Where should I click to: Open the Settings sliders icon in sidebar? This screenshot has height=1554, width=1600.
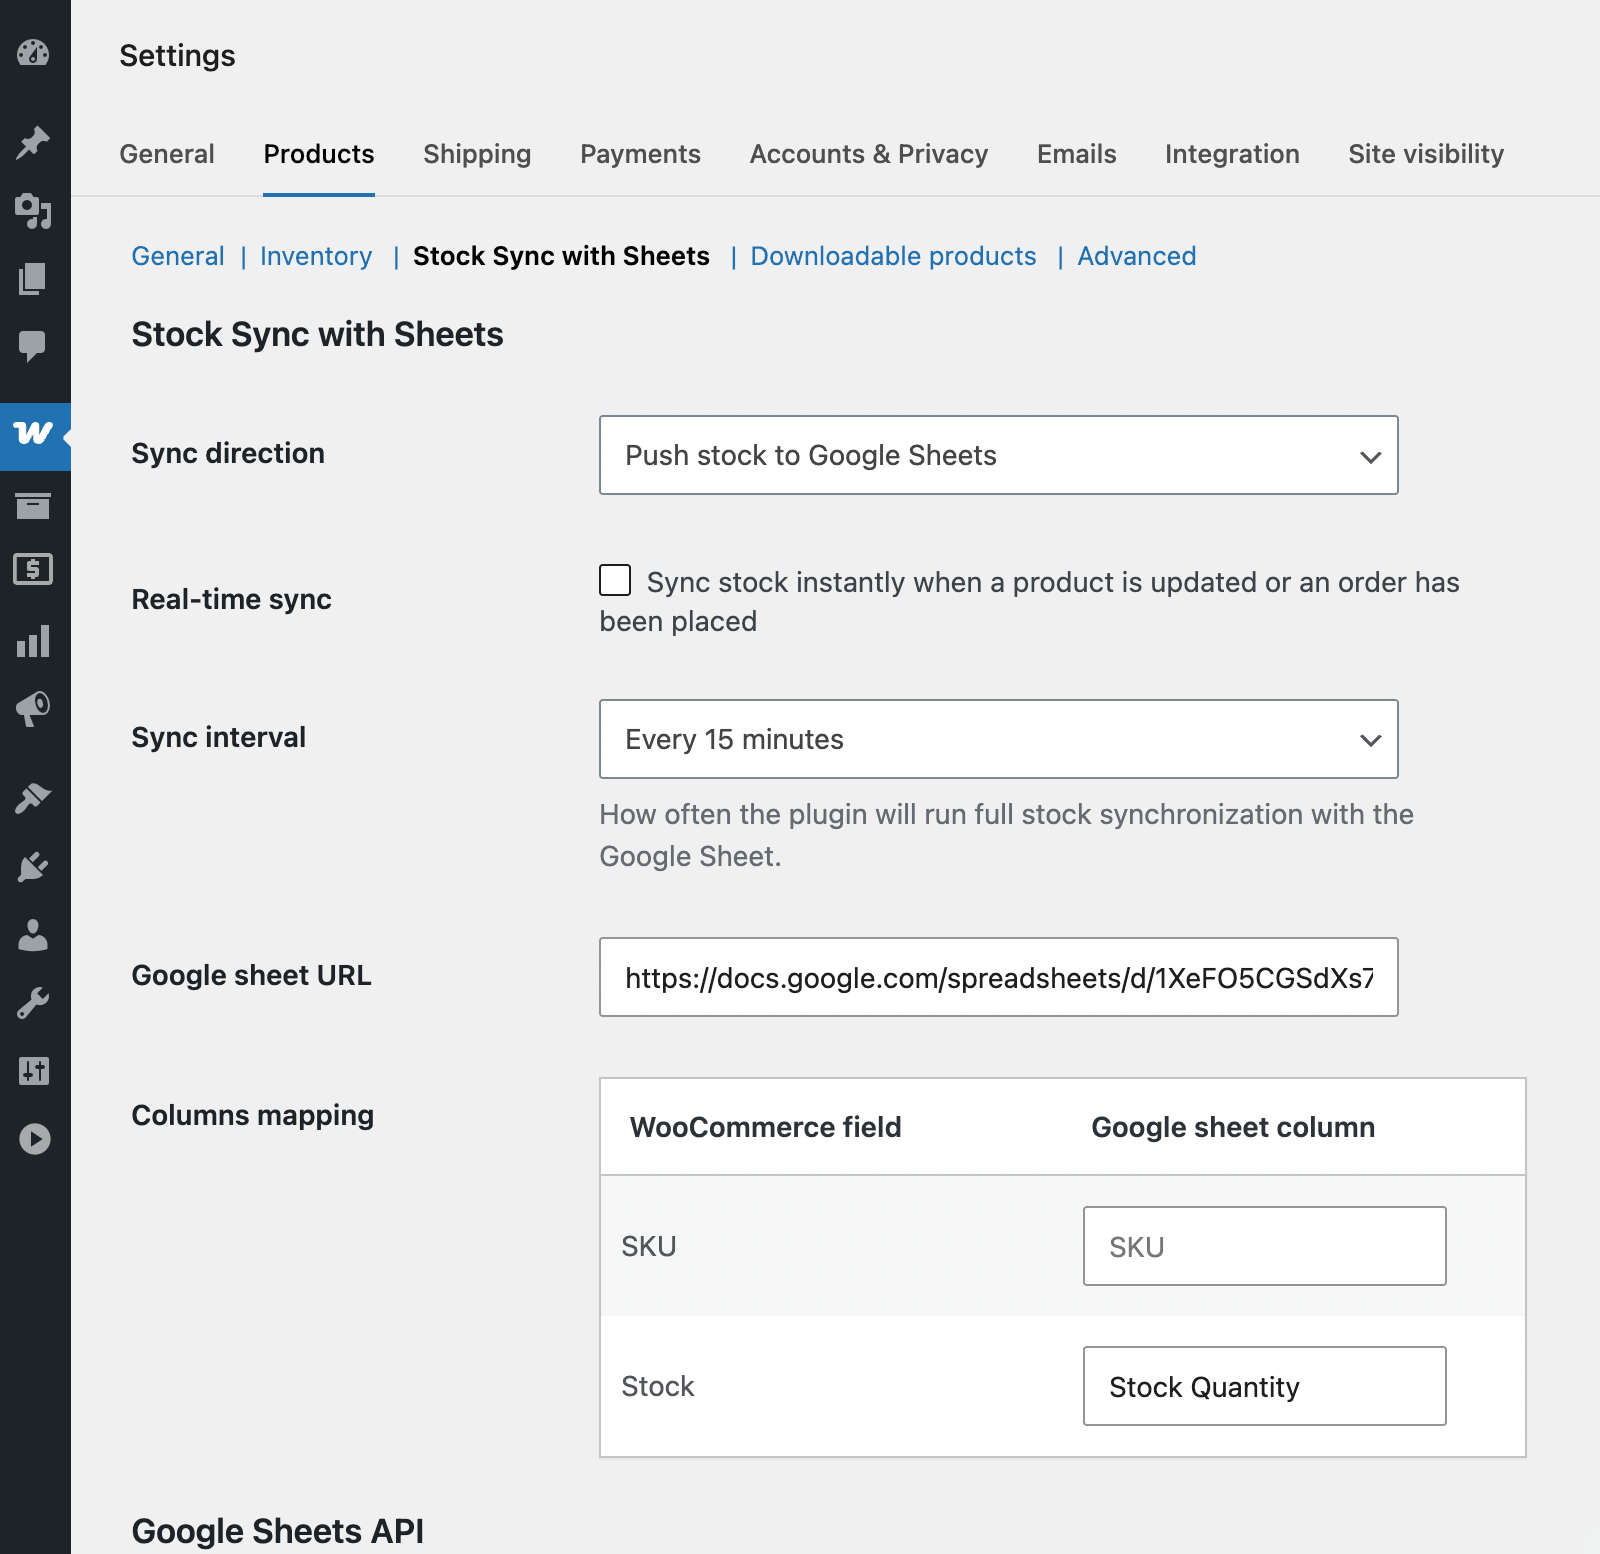point(33,1071)
